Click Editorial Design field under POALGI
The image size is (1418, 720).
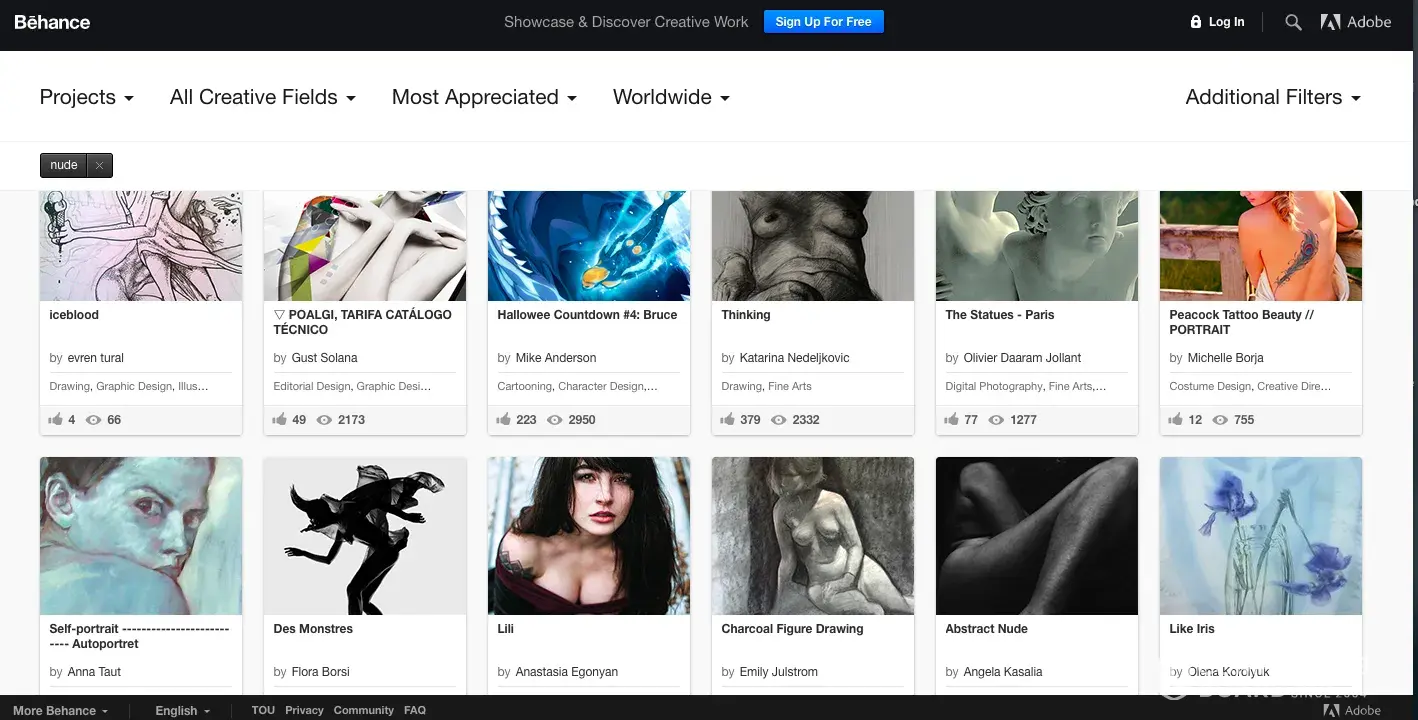pos(311,386)
